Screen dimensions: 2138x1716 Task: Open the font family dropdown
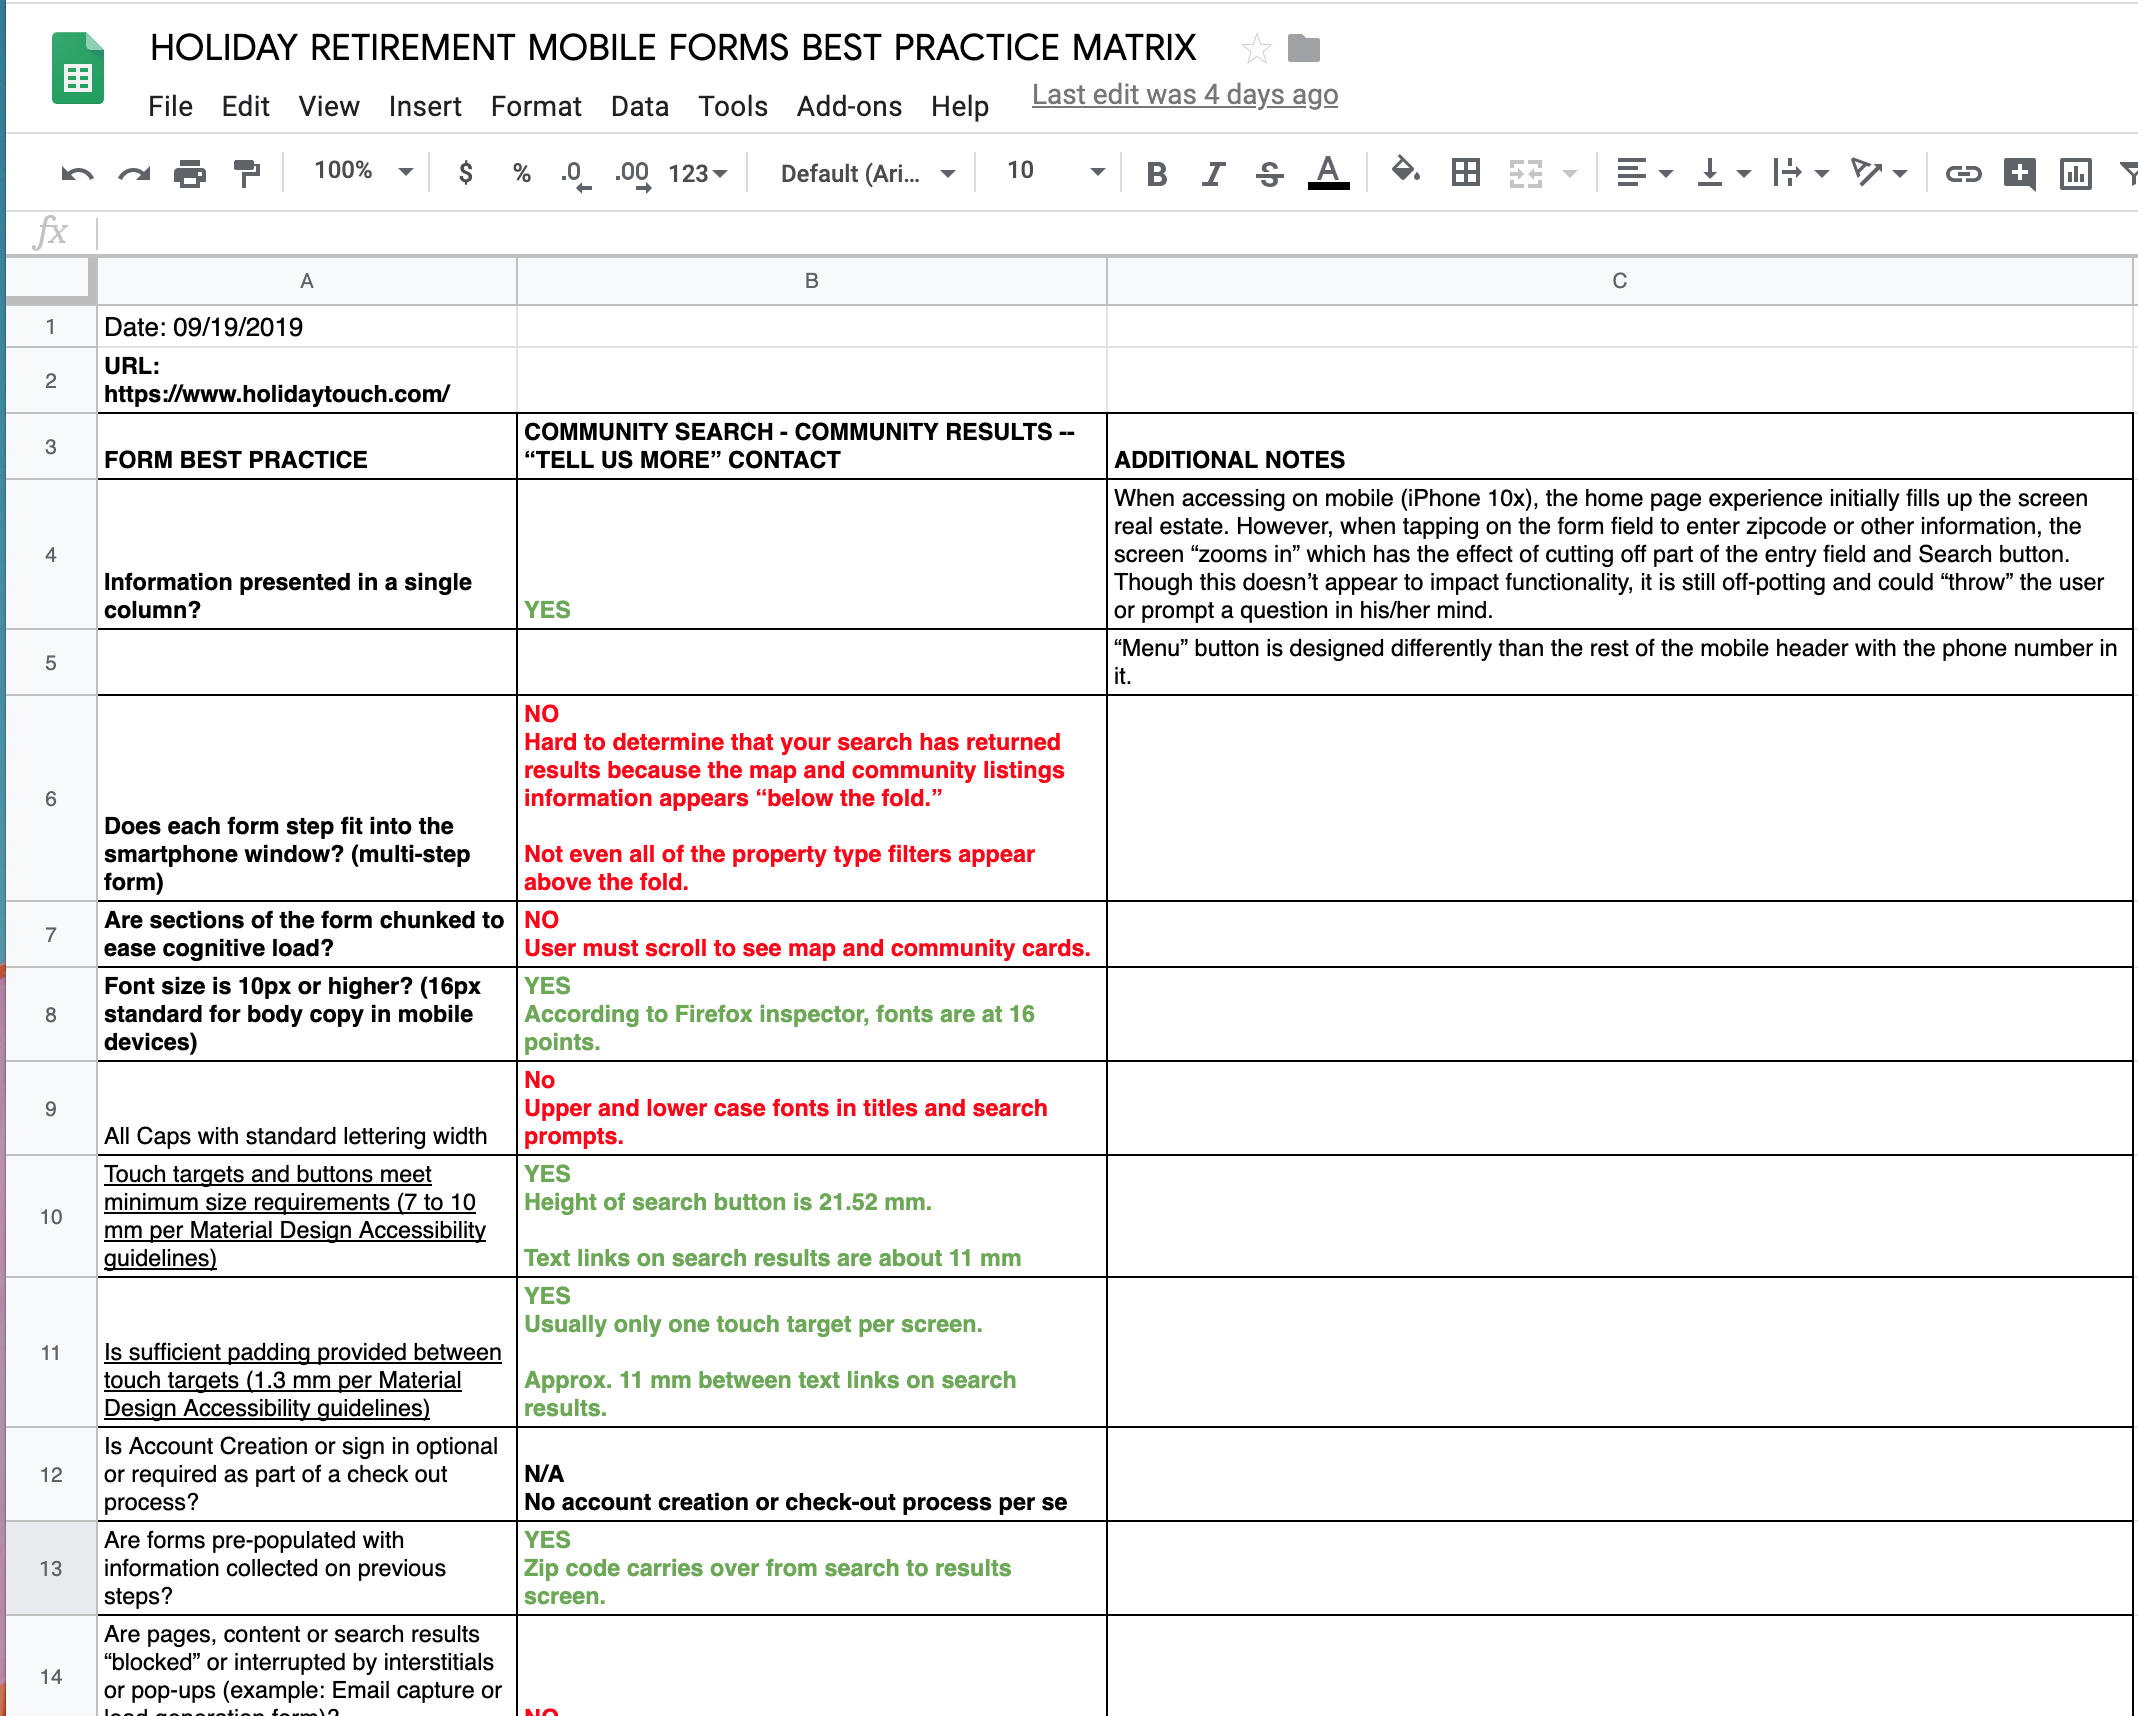867,173
